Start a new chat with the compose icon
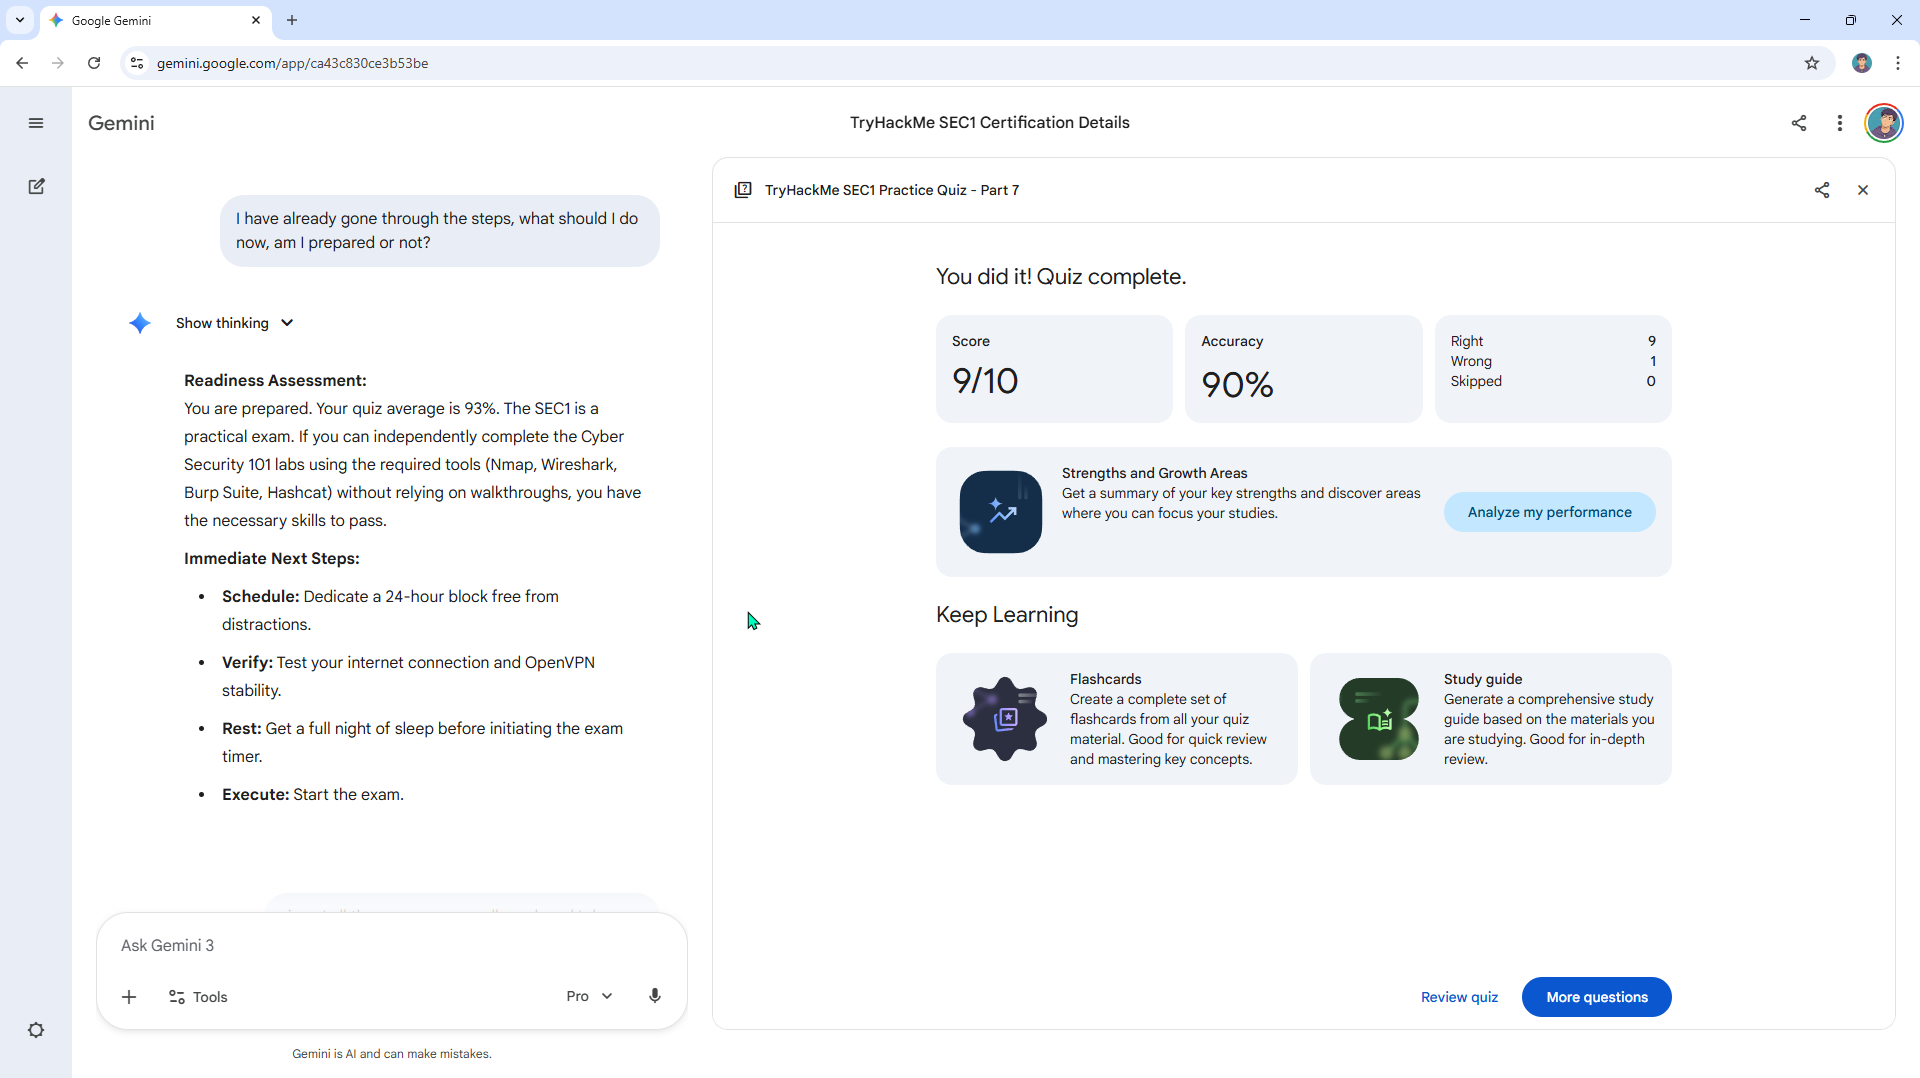 point(36,186)
